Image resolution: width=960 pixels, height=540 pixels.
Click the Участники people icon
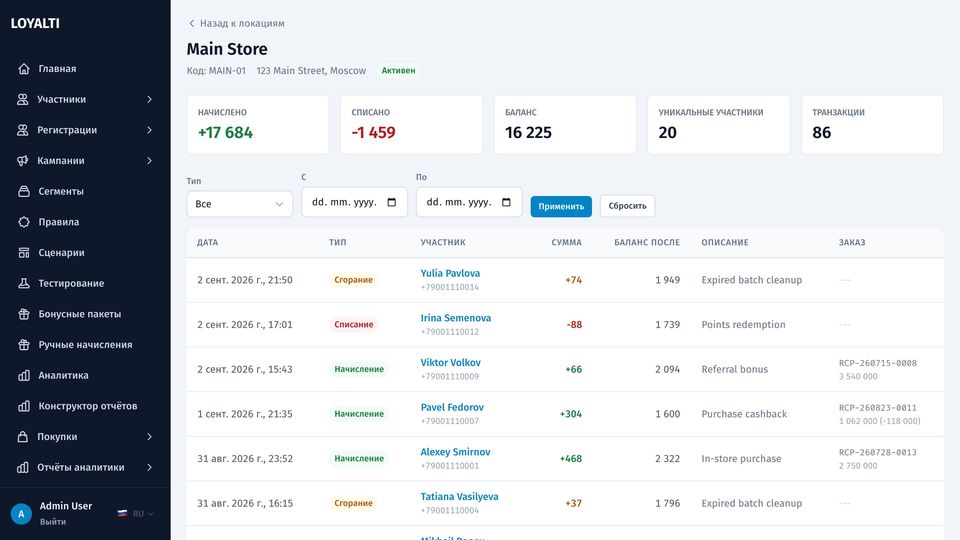pyautogui.click(x=23, y=99)
